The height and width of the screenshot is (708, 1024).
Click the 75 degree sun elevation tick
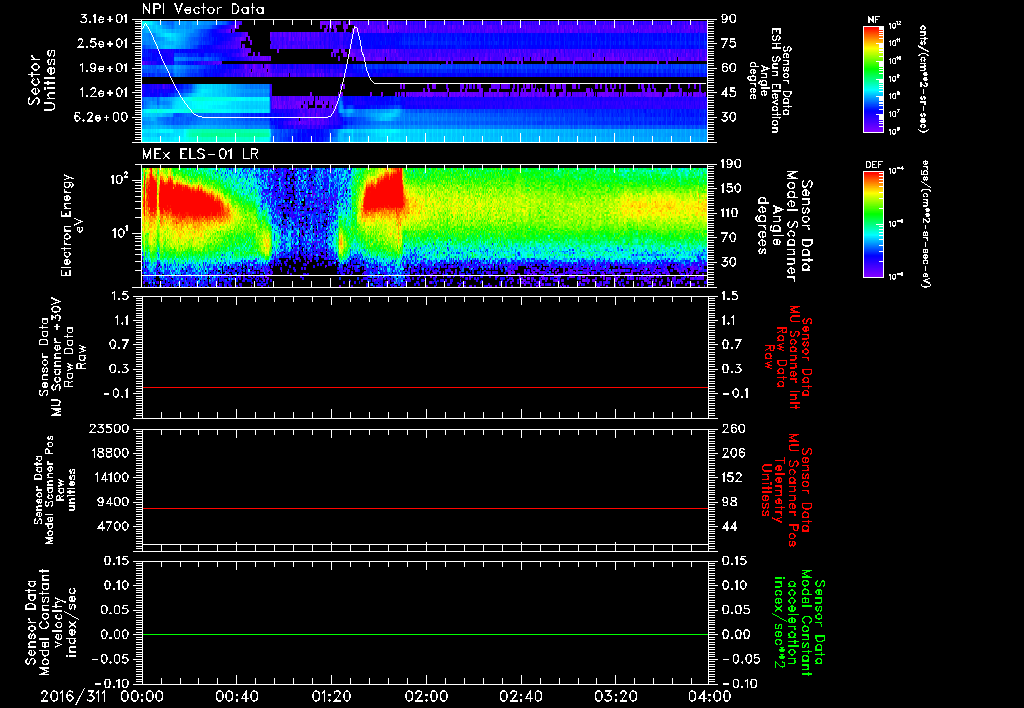[729, 43]
